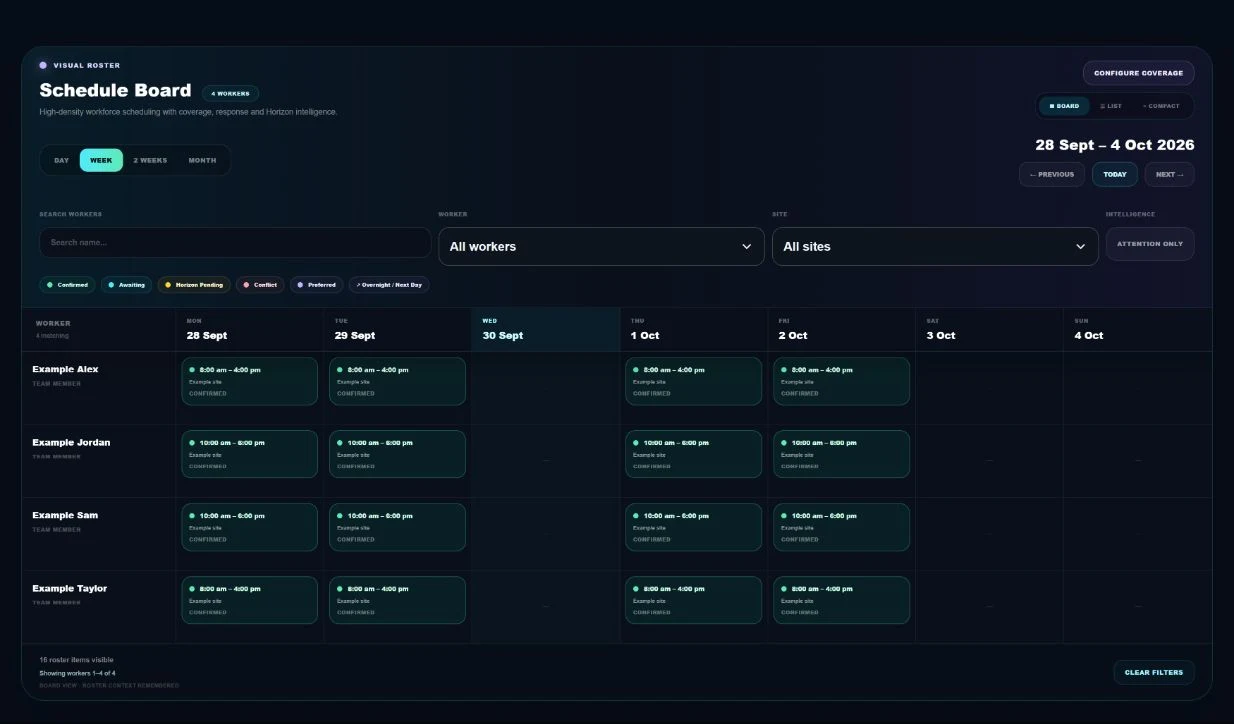Toggle the Preferred status filter chip
The image size is (1234, 724).
point(317,285)
